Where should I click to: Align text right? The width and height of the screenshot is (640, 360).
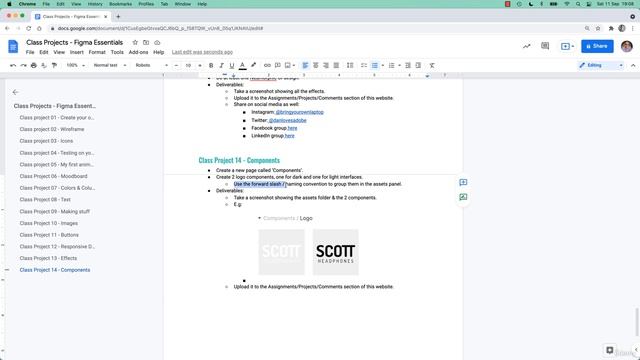point(326,65)
